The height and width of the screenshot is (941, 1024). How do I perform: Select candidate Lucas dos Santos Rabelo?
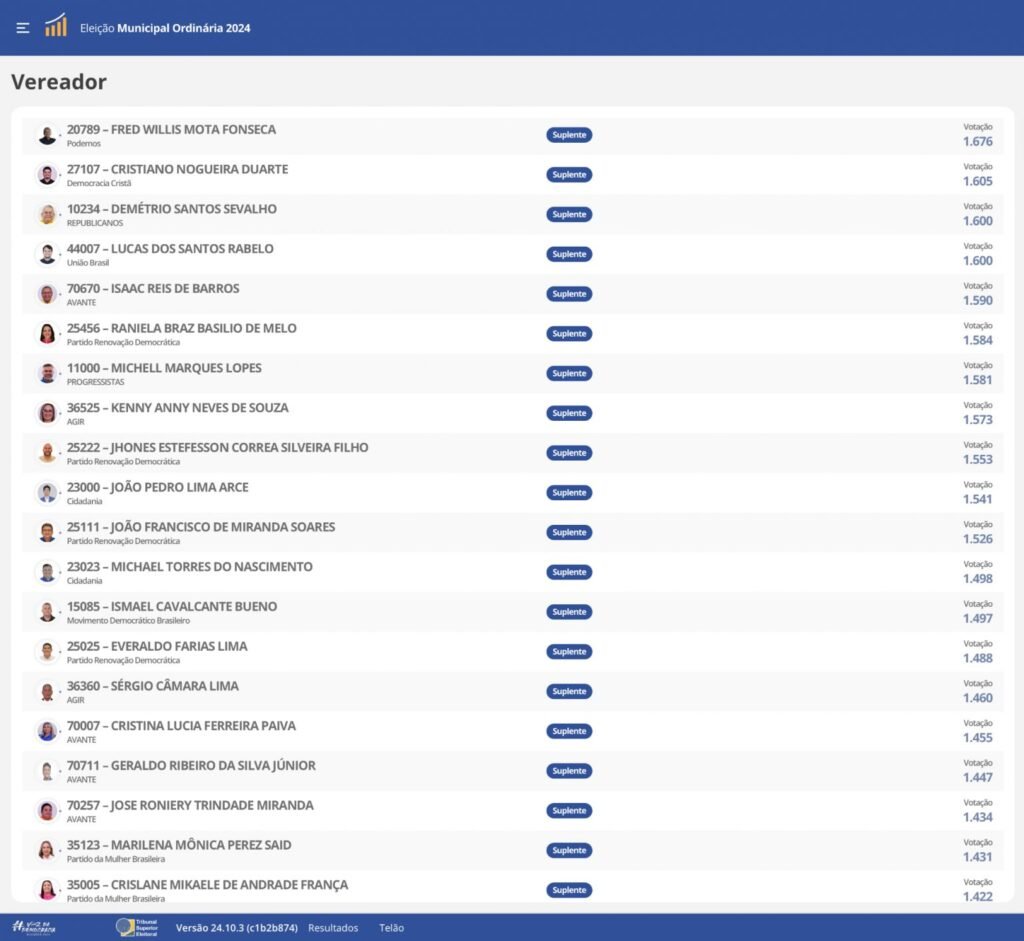tap(170, 249)
